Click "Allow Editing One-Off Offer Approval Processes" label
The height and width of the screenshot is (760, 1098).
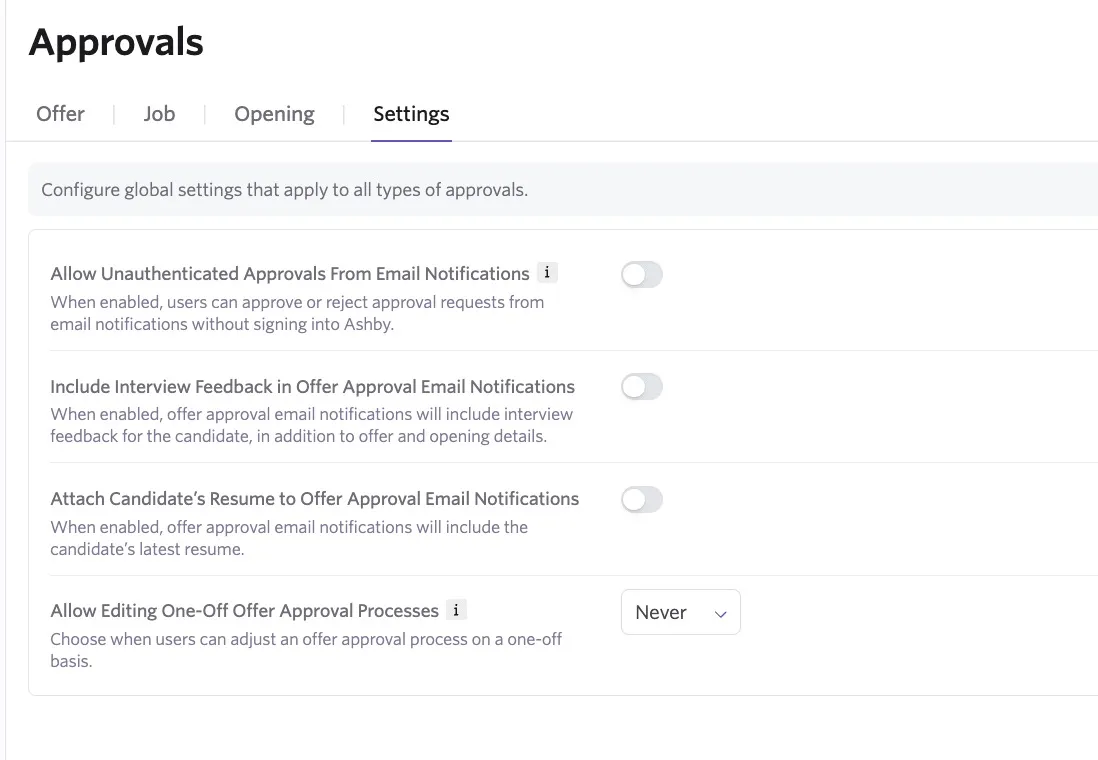point(244,611)
